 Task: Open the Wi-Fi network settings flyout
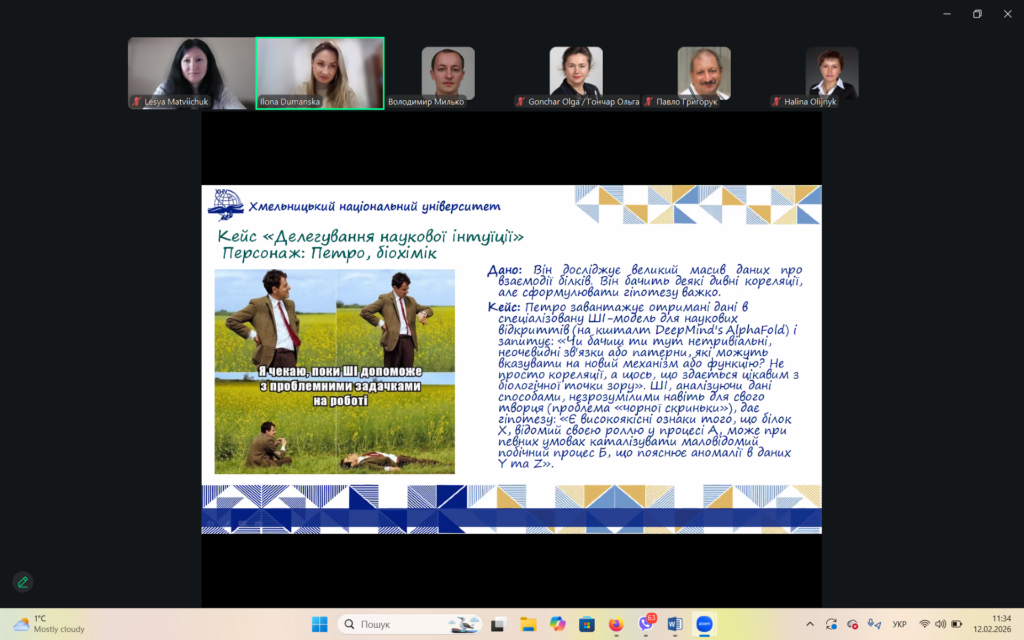point(925,624)
